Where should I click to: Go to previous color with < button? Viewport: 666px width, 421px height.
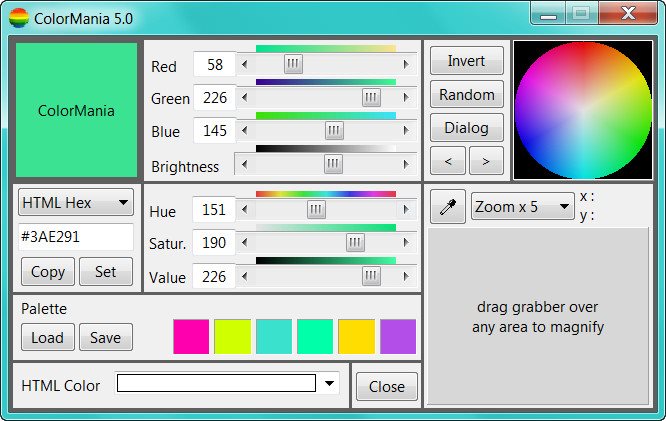coord(448,161)
